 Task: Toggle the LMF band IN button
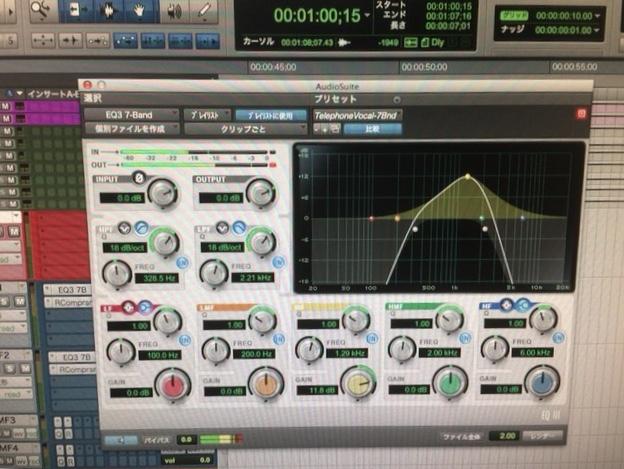pyautogui.click(x=279, y=339)
